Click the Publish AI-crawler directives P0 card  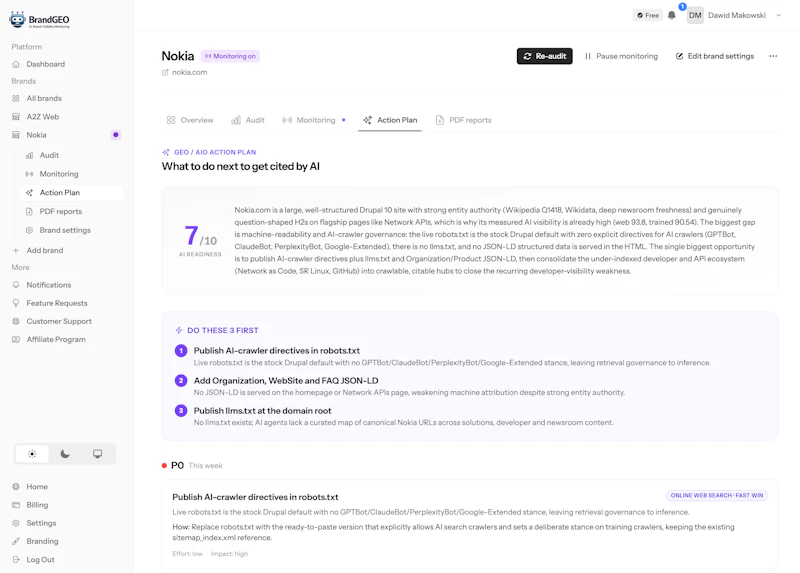tap(470, 525)
